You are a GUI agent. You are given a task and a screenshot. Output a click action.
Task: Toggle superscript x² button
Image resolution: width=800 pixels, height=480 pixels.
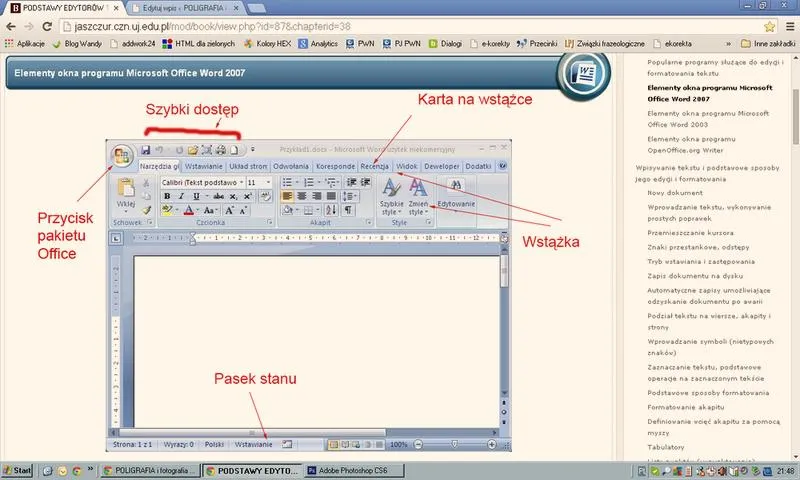click(247, 196)
